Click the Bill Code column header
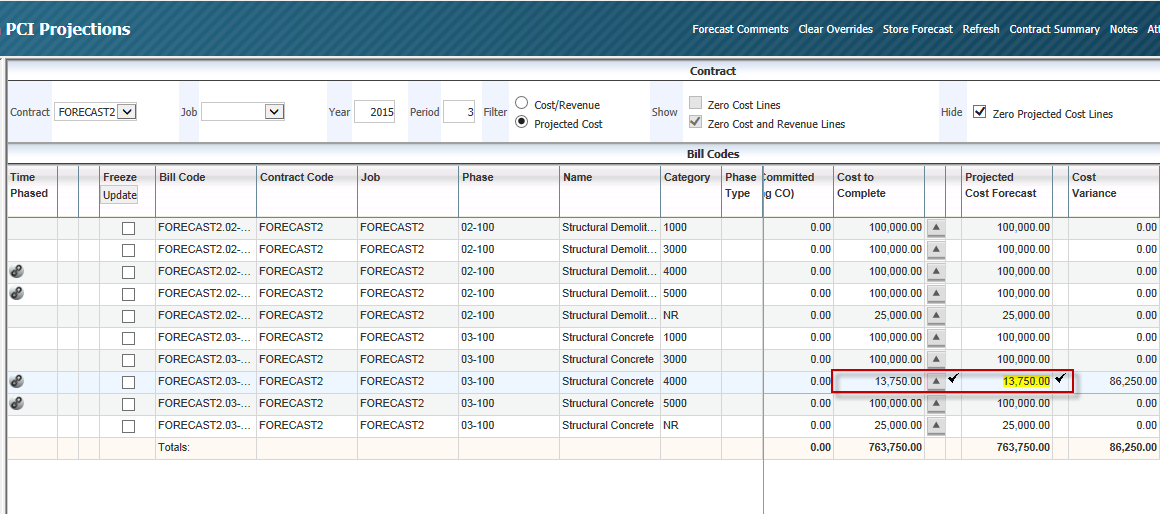The image size is (1160, 514). coord(206,191)
